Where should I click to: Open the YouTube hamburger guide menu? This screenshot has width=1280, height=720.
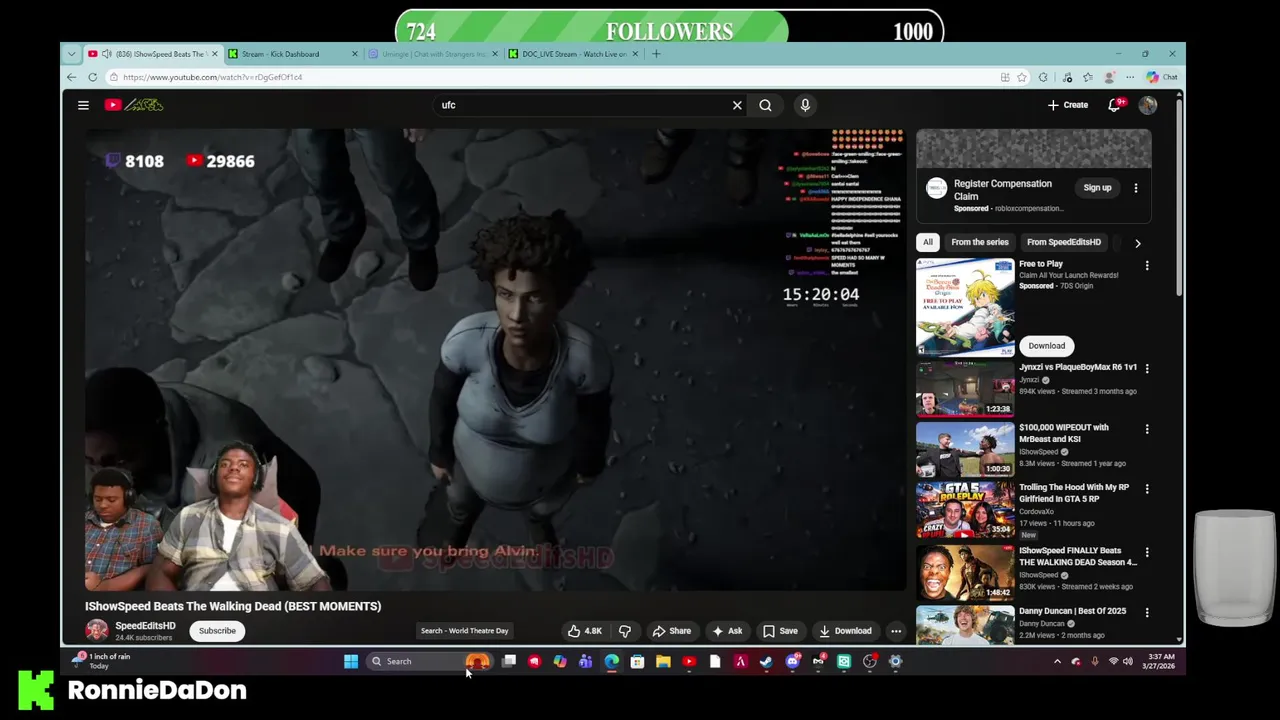[x=83, y=105]
